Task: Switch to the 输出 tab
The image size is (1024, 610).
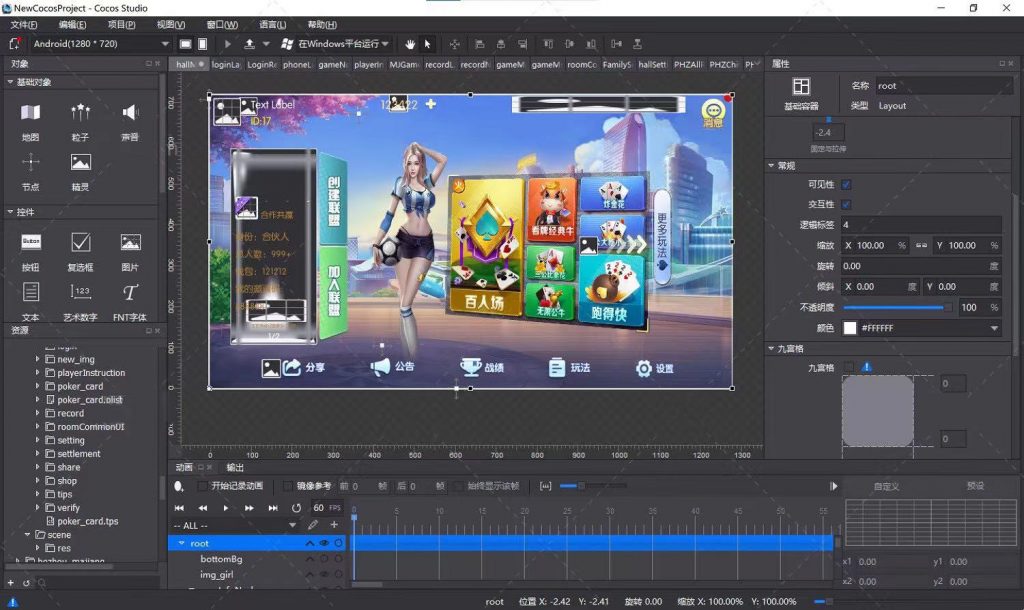Action: (235, 467)
